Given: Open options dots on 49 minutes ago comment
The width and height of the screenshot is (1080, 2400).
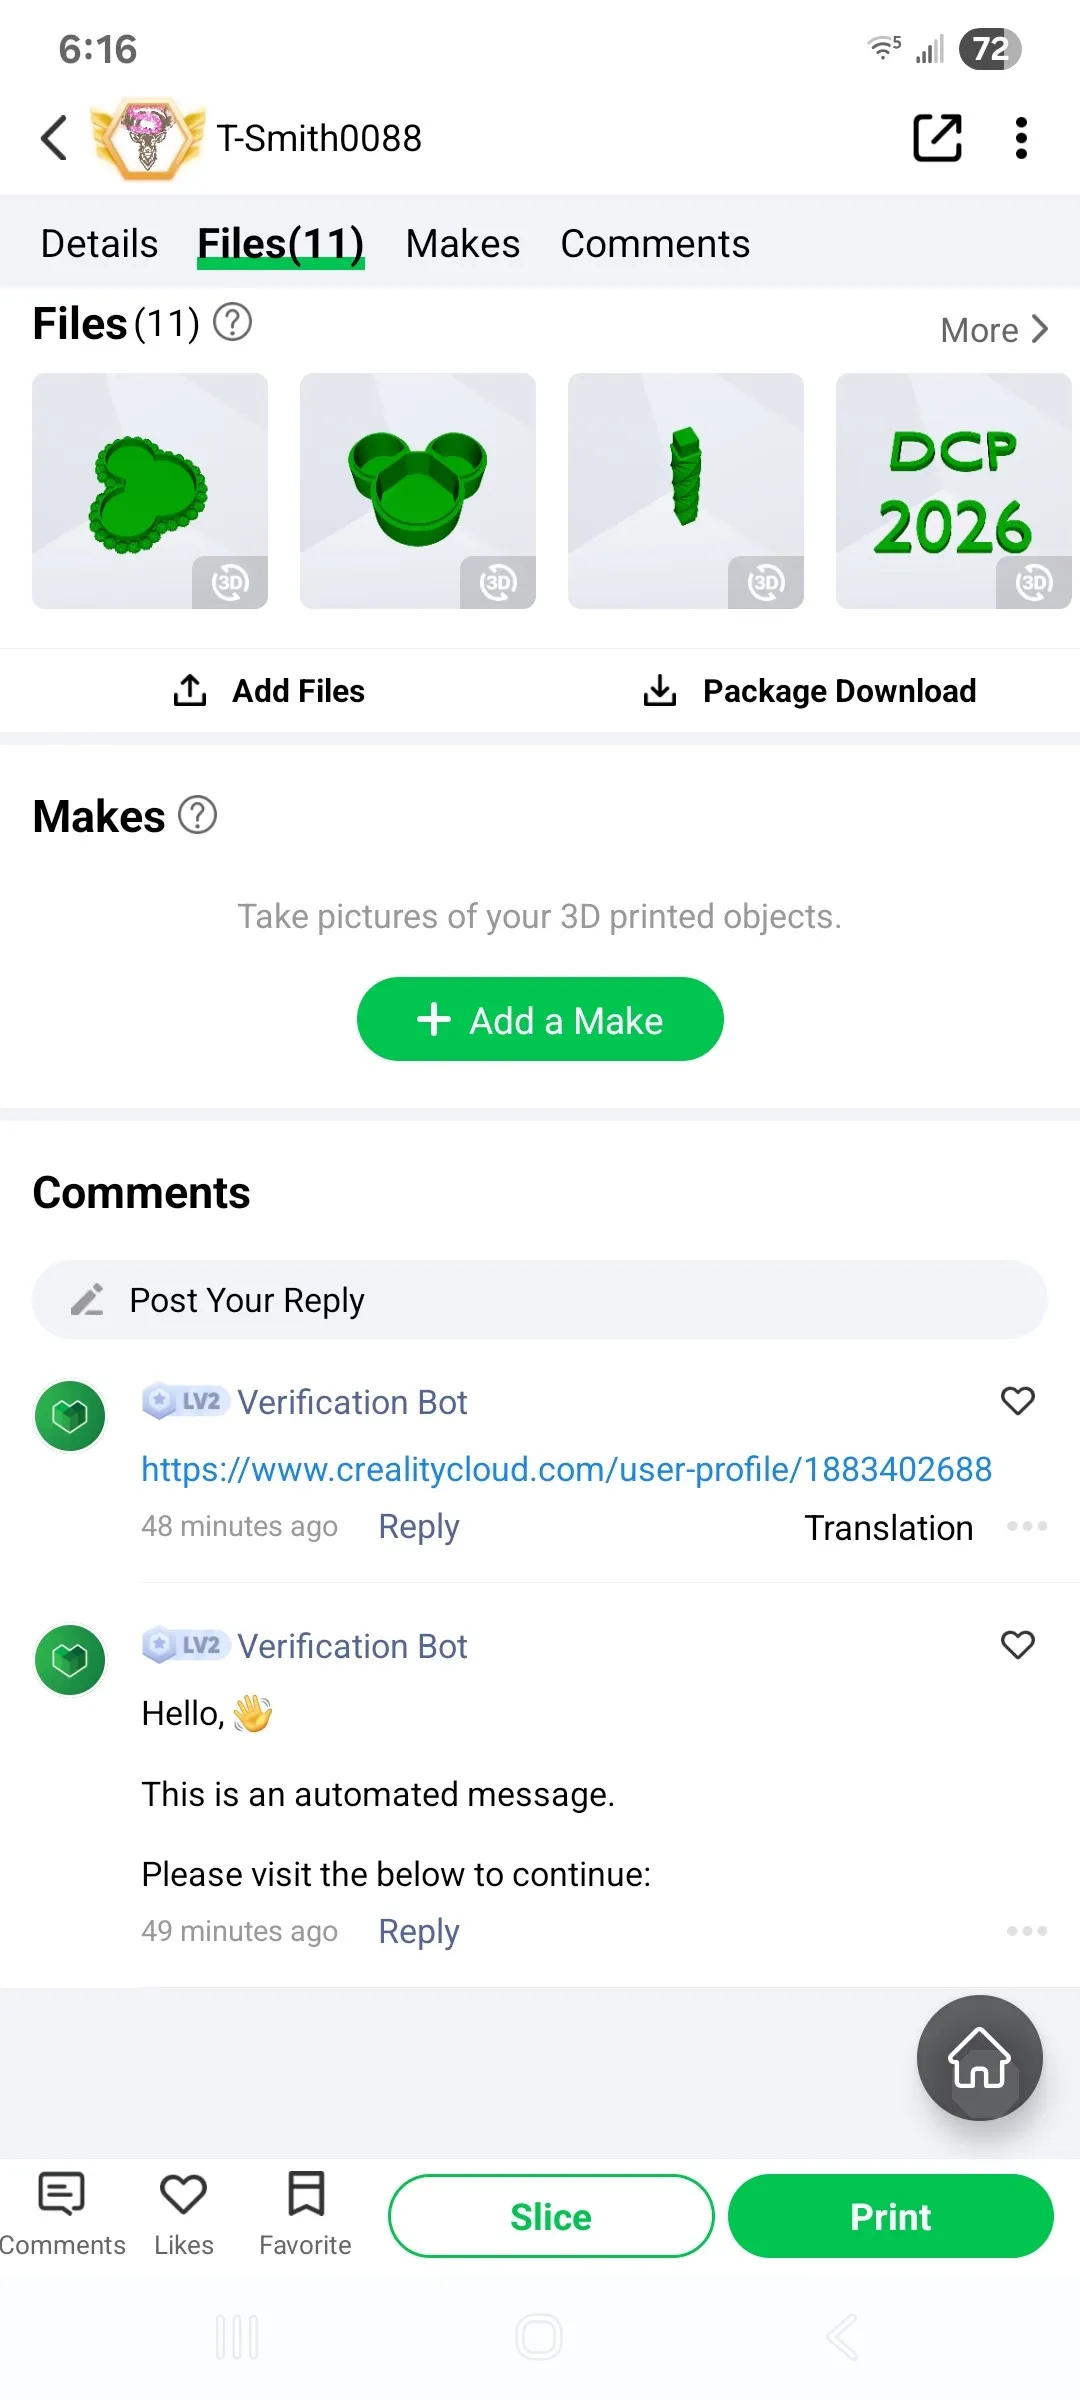Looking at the screenshot, I should click(1027, 1931).
